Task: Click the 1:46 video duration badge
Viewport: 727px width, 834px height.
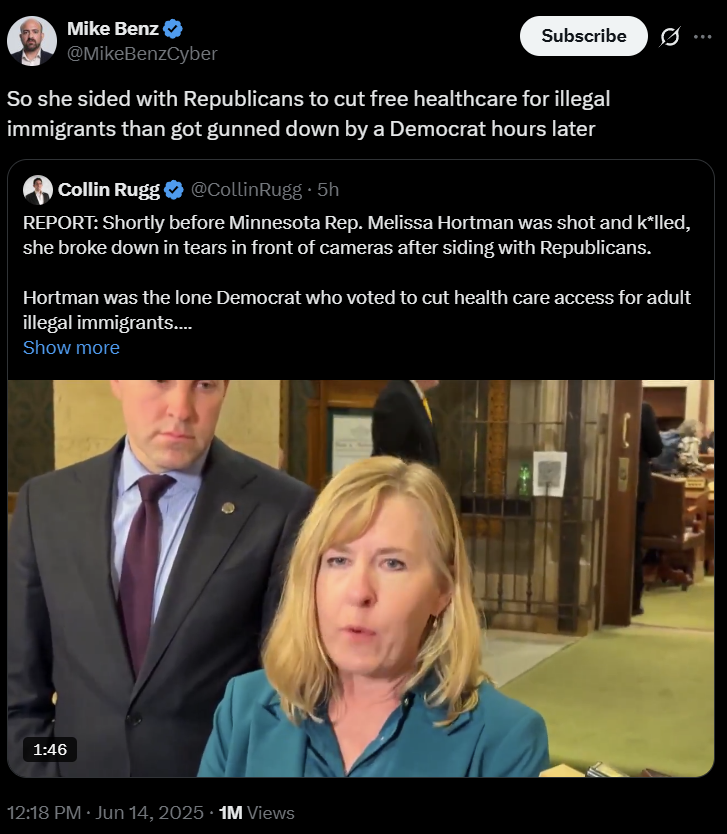Action: 50,749
